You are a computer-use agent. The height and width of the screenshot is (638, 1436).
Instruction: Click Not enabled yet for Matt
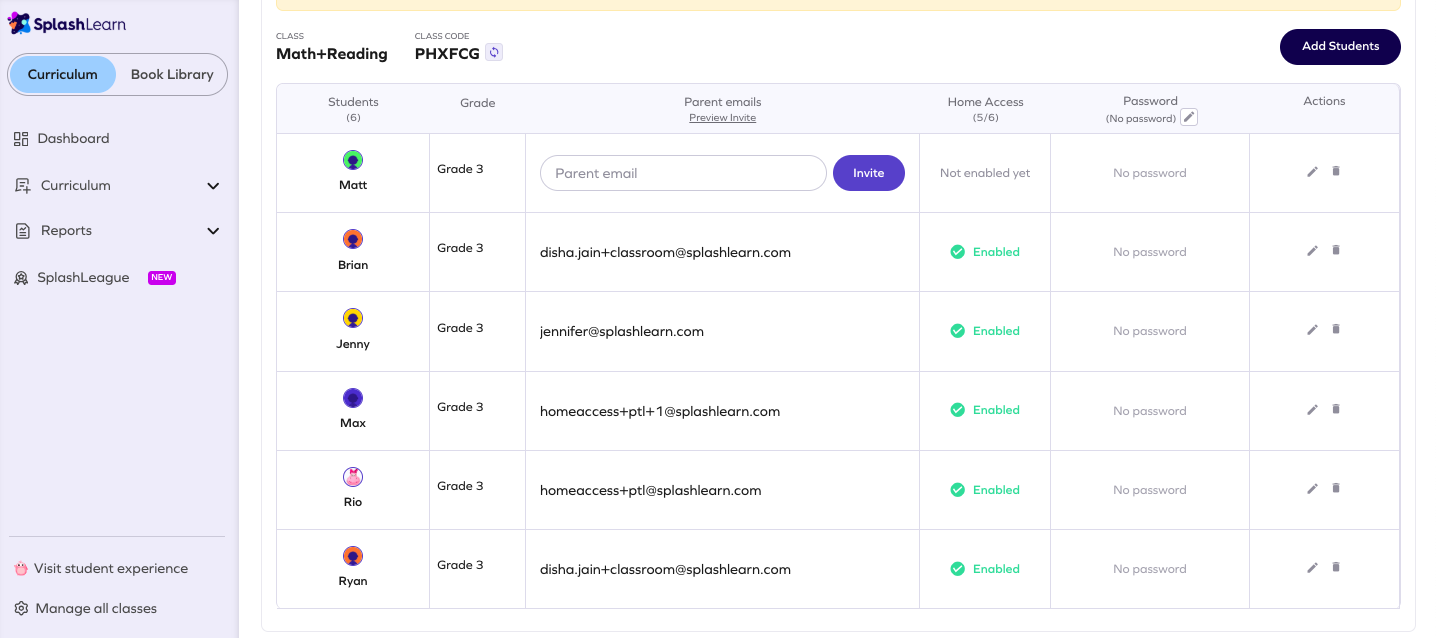[984, 172]
